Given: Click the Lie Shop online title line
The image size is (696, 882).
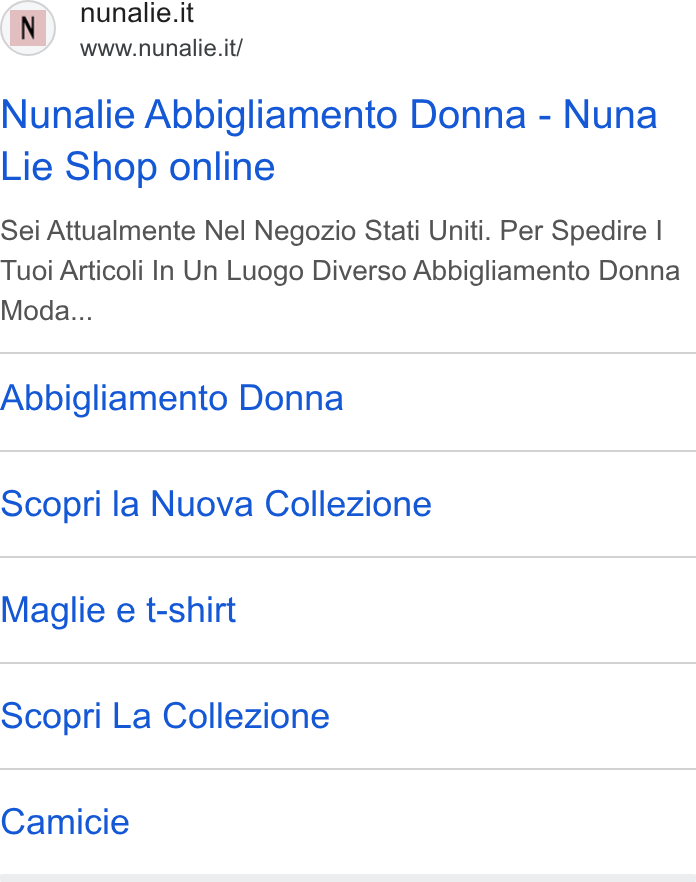Looking at the screenshot, I should [x=137, y=167].
